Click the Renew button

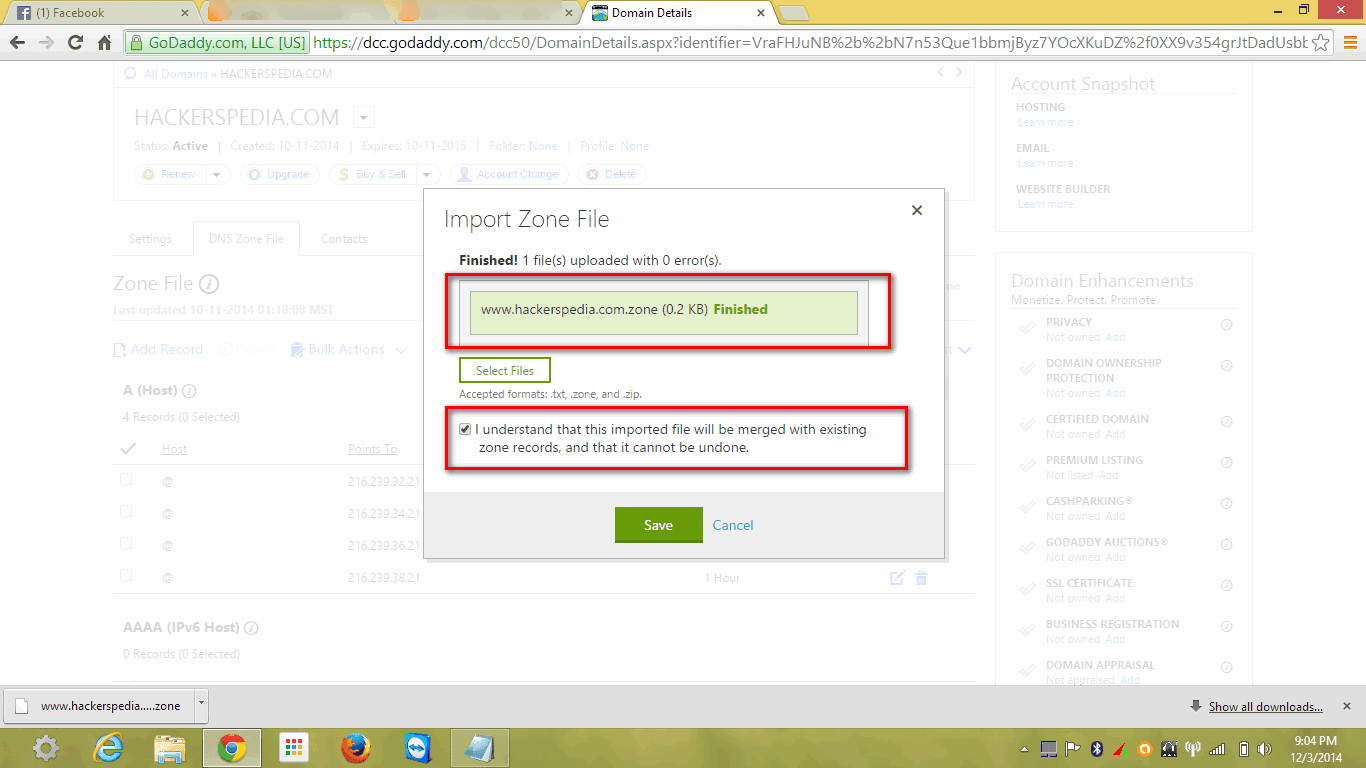170,174
